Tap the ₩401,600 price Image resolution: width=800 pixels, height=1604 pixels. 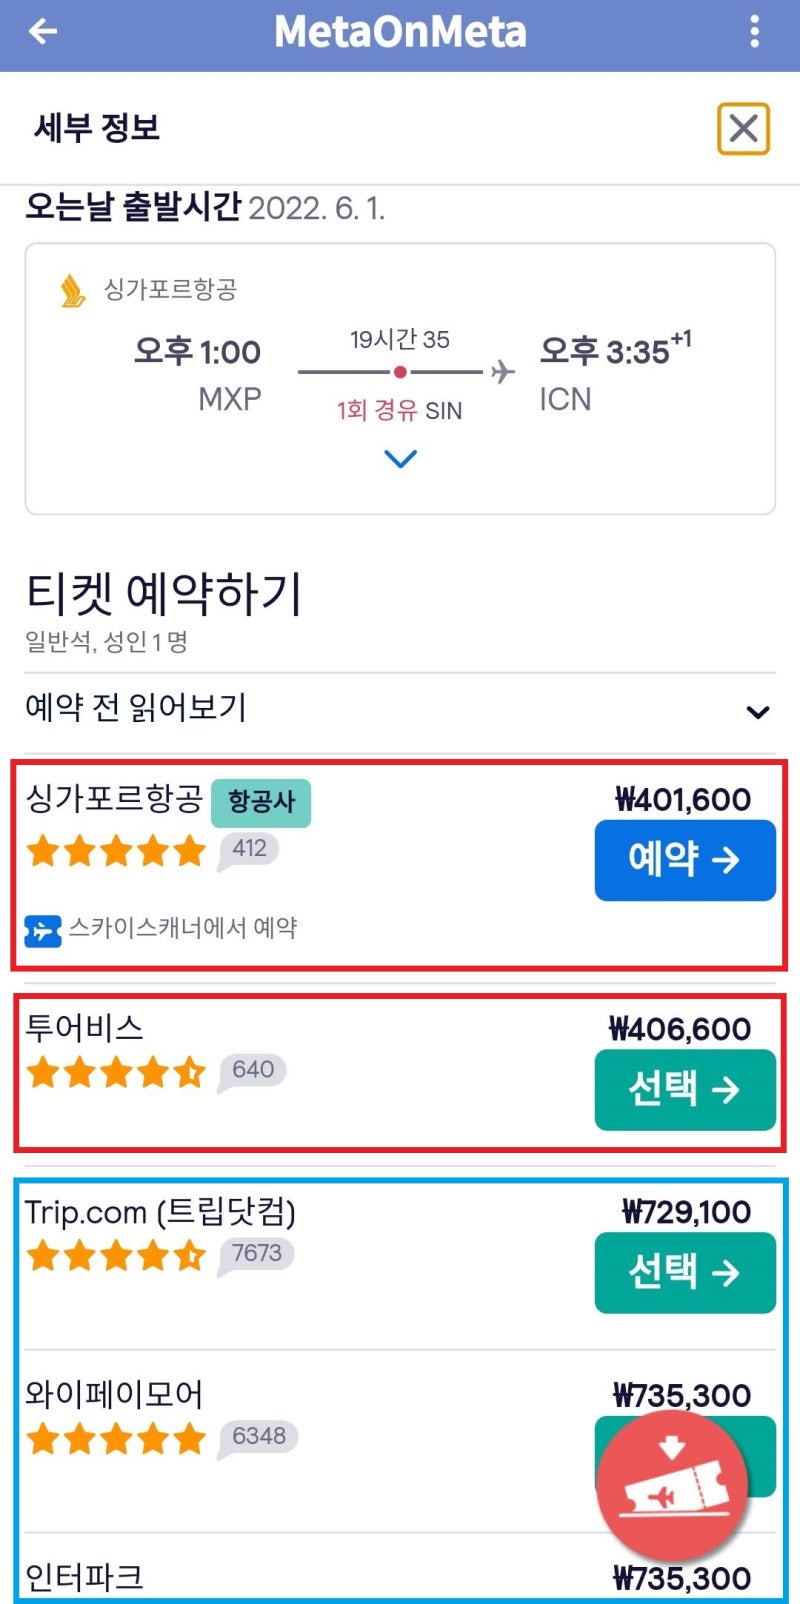pos(684,799)
